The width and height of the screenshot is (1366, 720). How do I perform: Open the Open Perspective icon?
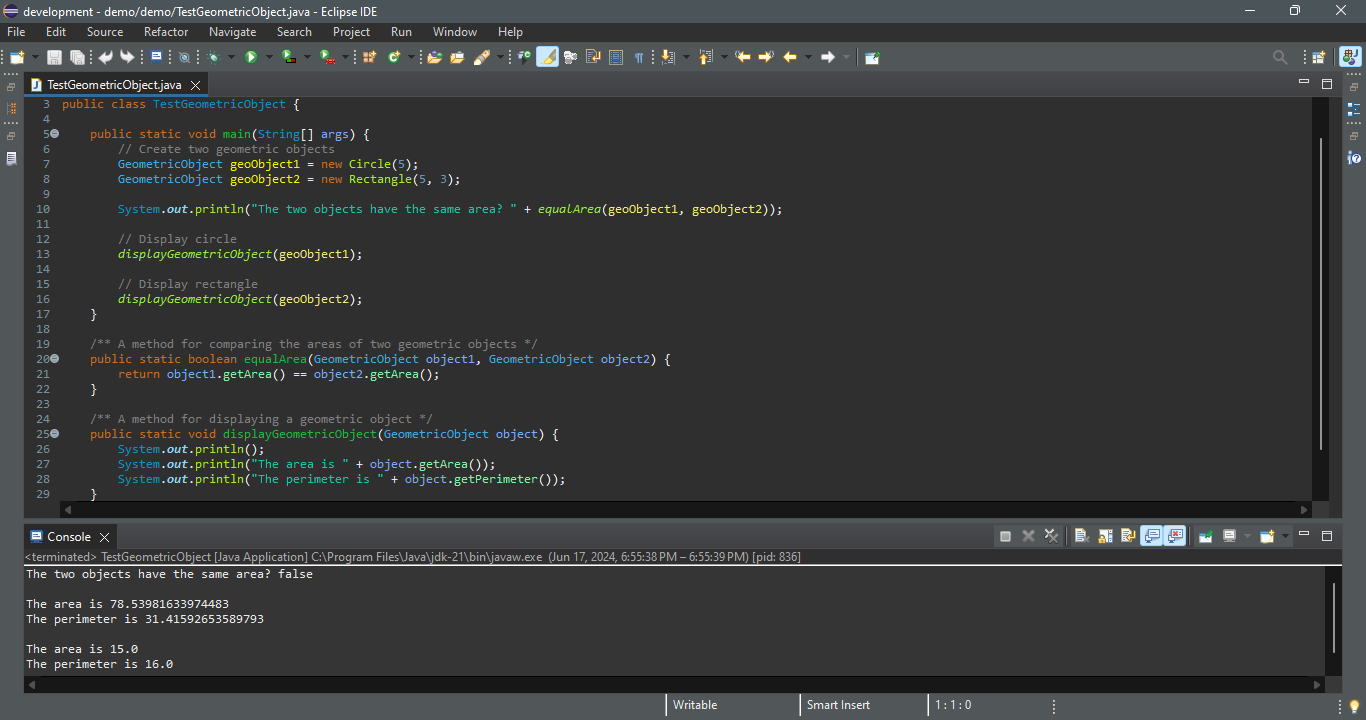click(x=1318, y=57)
